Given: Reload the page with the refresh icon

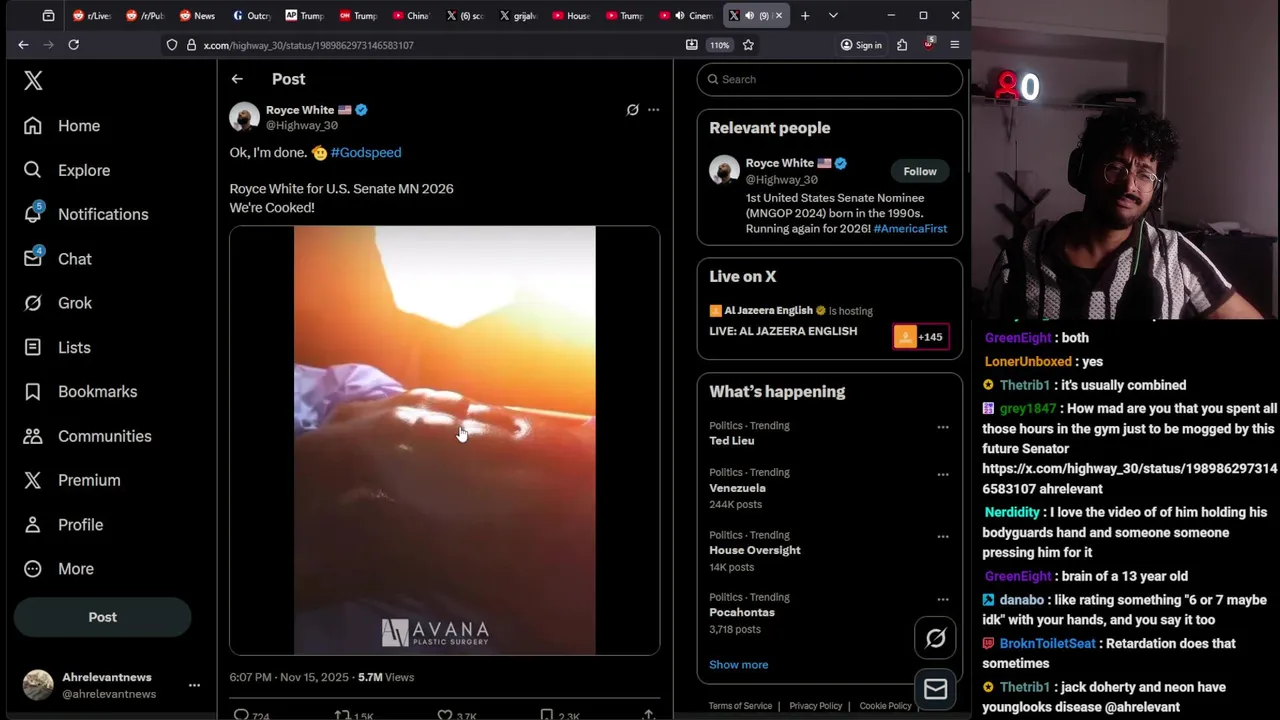Looking at the screenshot, I should click(x=73, y=45).
